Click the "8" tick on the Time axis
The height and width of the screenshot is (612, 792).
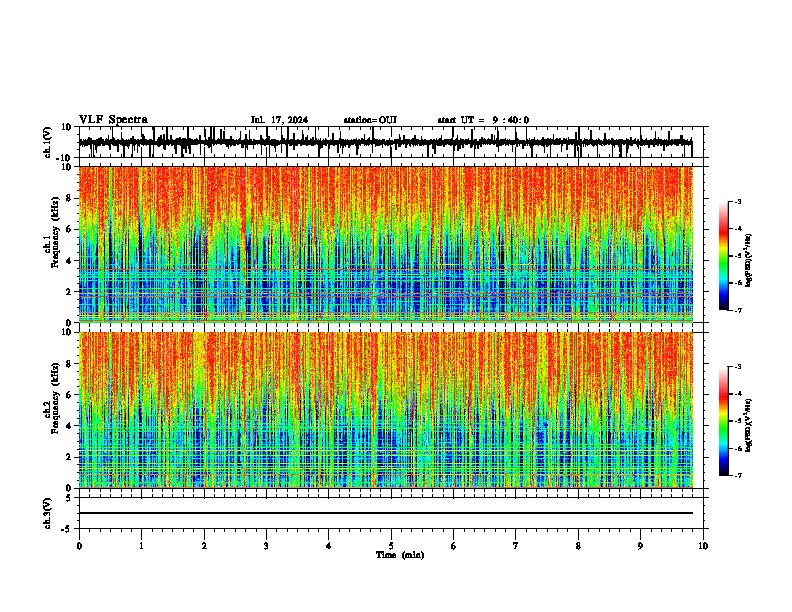coord(578,546)
